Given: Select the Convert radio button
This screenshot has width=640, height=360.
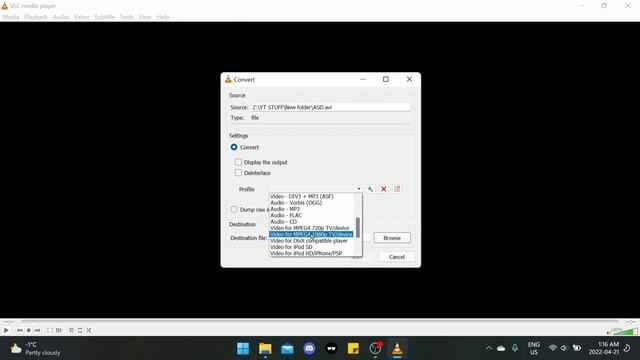Looking at the screenshot, I should 234,147.
